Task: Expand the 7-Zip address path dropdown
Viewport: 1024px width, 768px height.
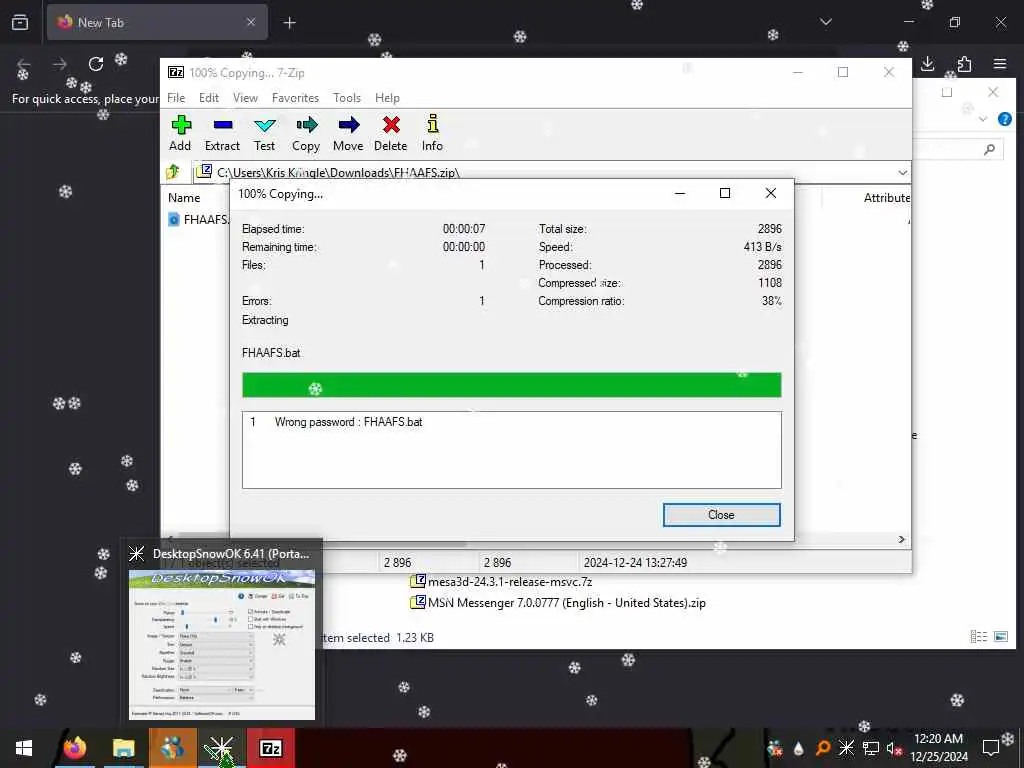Action: pyautogui.click(x=903, y=172)
